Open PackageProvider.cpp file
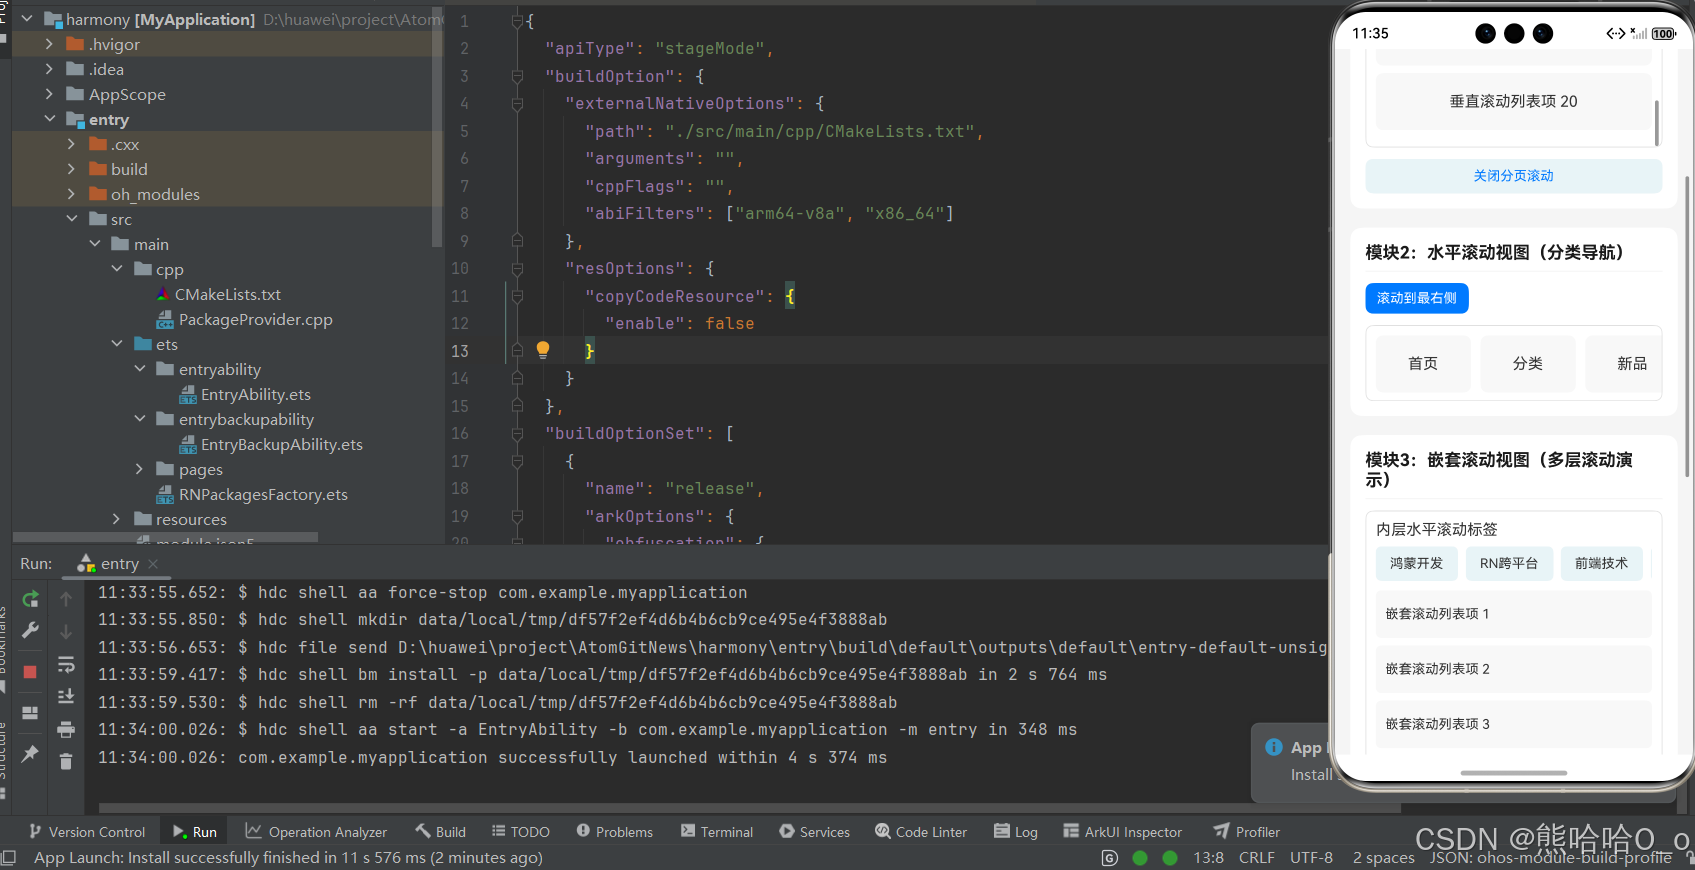 pyautogui.click(x=244, y=319)
